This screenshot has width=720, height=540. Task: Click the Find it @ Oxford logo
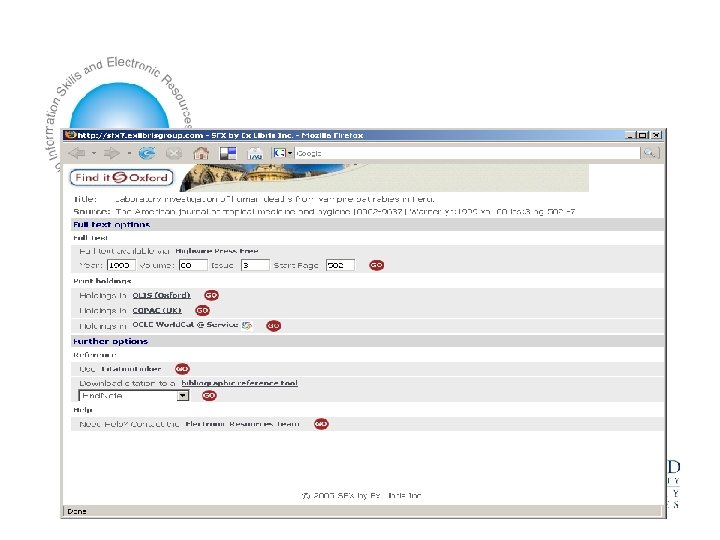[121, 178]
